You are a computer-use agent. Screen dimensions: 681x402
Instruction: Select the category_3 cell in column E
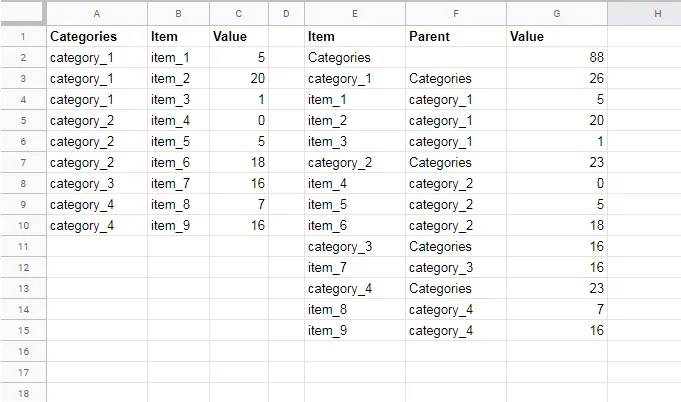point(354,246)
